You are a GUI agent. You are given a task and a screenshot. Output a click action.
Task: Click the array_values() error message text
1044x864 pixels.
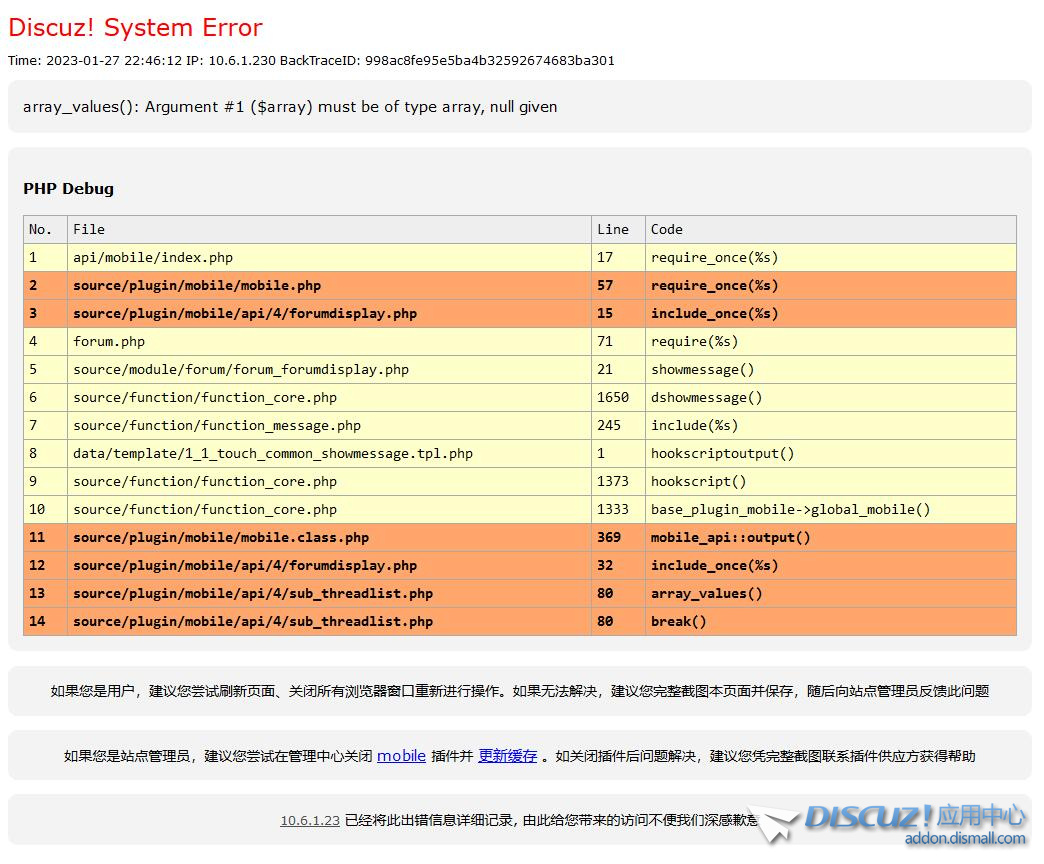(x=290, y=107)
